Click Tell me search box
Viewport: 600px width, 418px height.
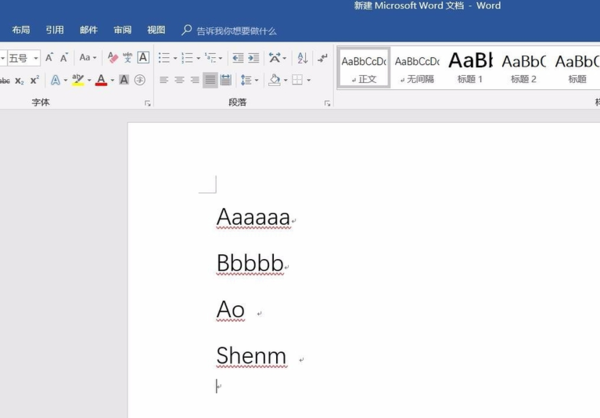(230, 31)
